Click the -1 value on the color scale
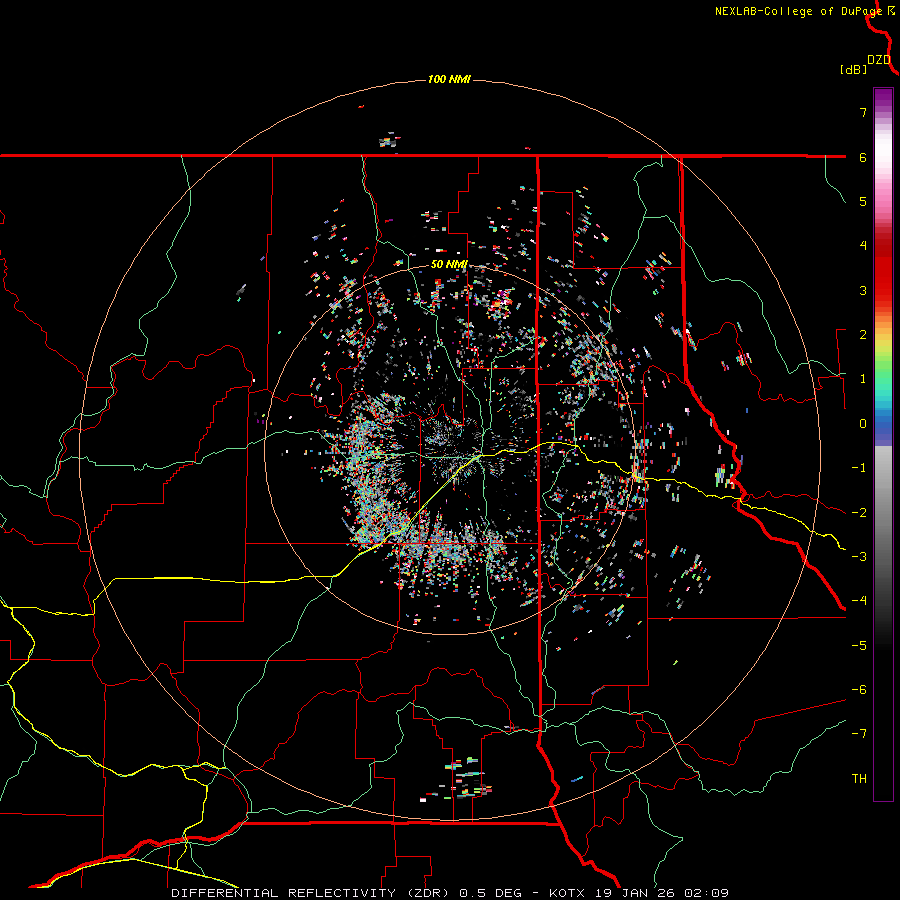Image resolution: width=900 pixels, height=900 pixels. (859, 468)
